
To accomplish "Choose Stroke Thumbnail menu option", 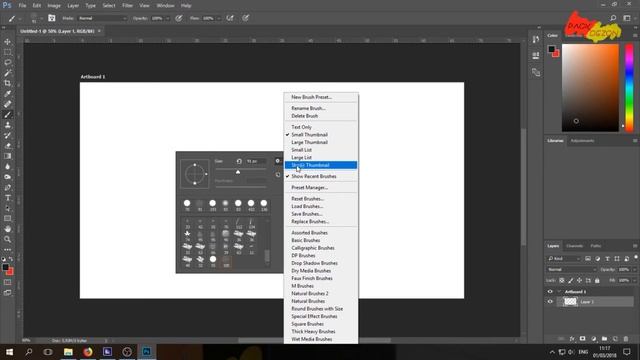I will [321, 165].
